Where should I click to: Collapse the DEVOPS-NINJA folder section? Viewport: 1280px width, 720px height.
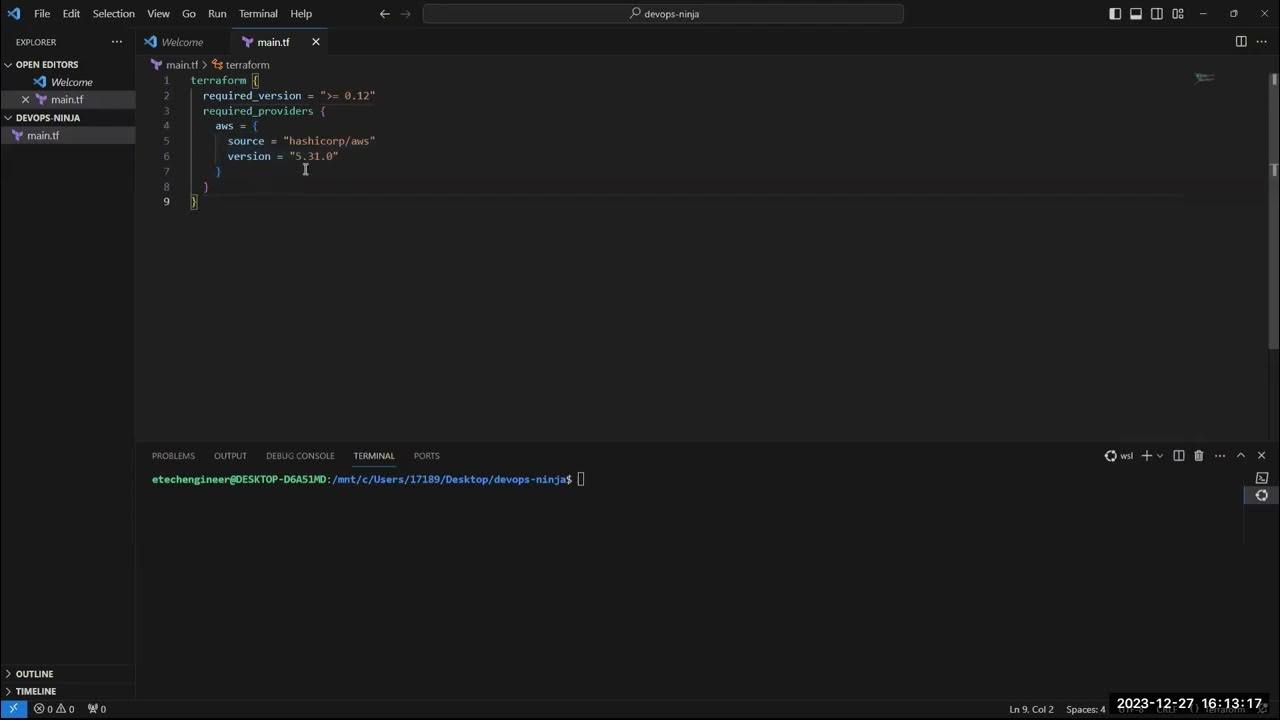[x=47, y=118]
